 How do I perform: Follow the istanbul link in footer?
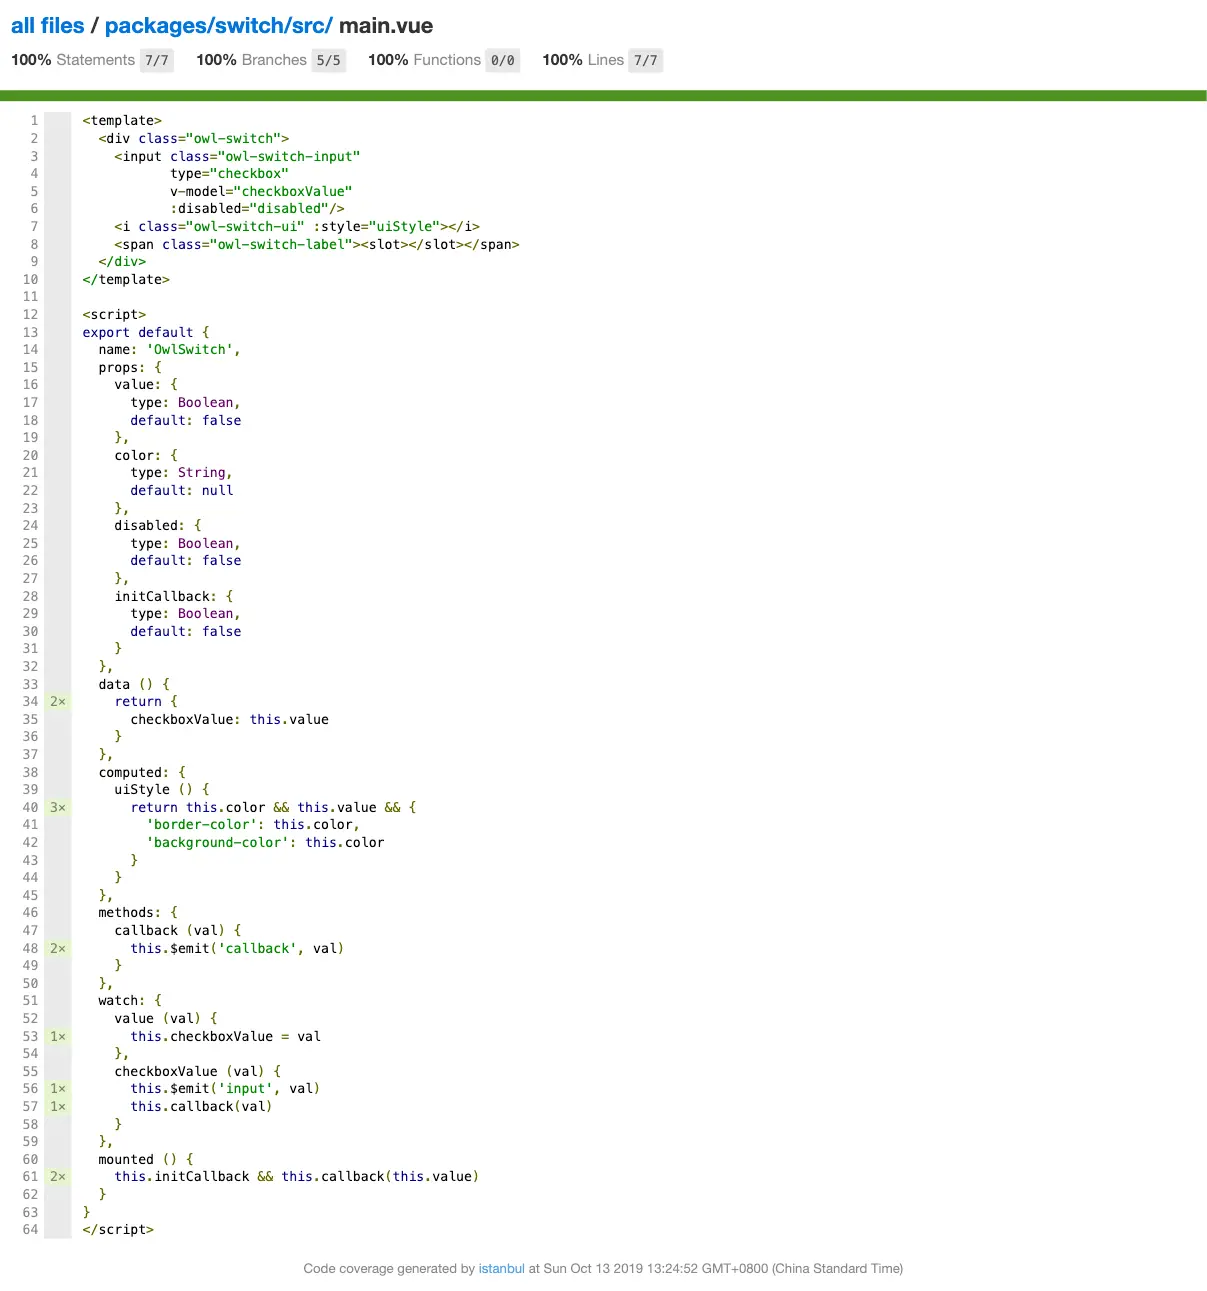[502, 1268]
